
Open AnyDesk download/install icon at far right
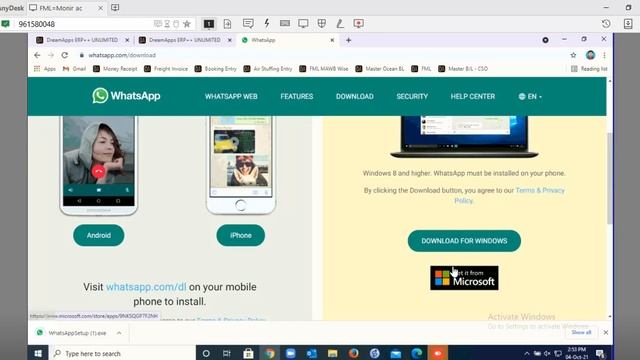pyautogui.click(x=628, y=24)
